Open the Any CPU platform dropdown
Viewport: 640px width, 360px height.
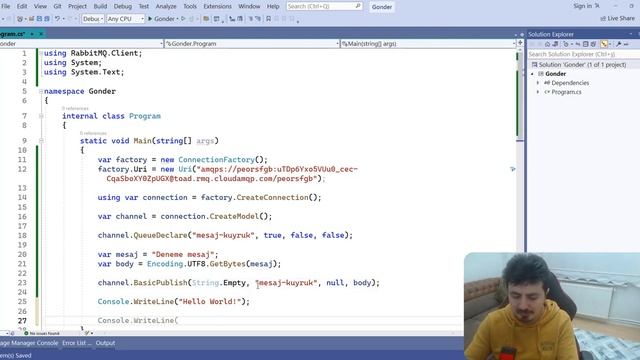click(126, 19)
